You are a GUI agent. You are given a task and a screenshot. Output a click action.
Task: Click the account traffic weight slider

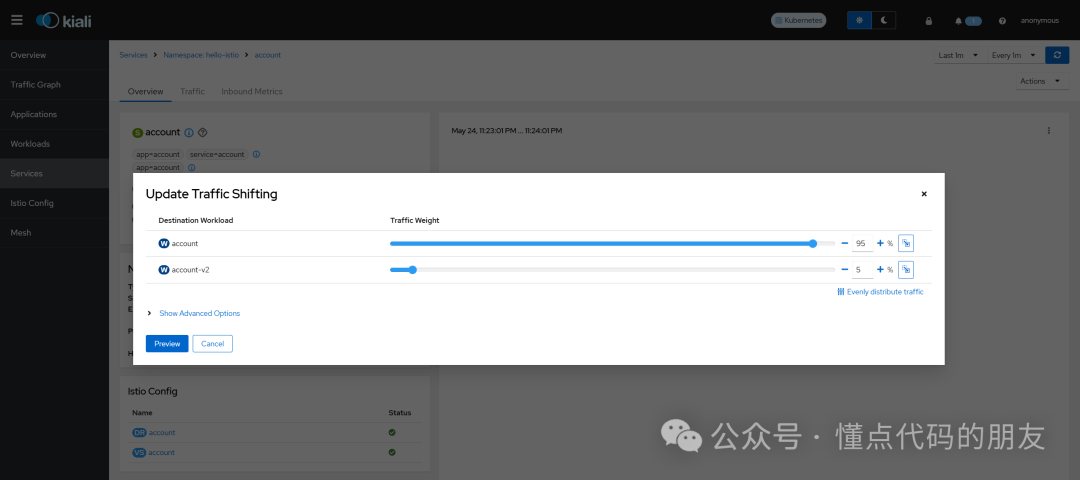[612, 243]
